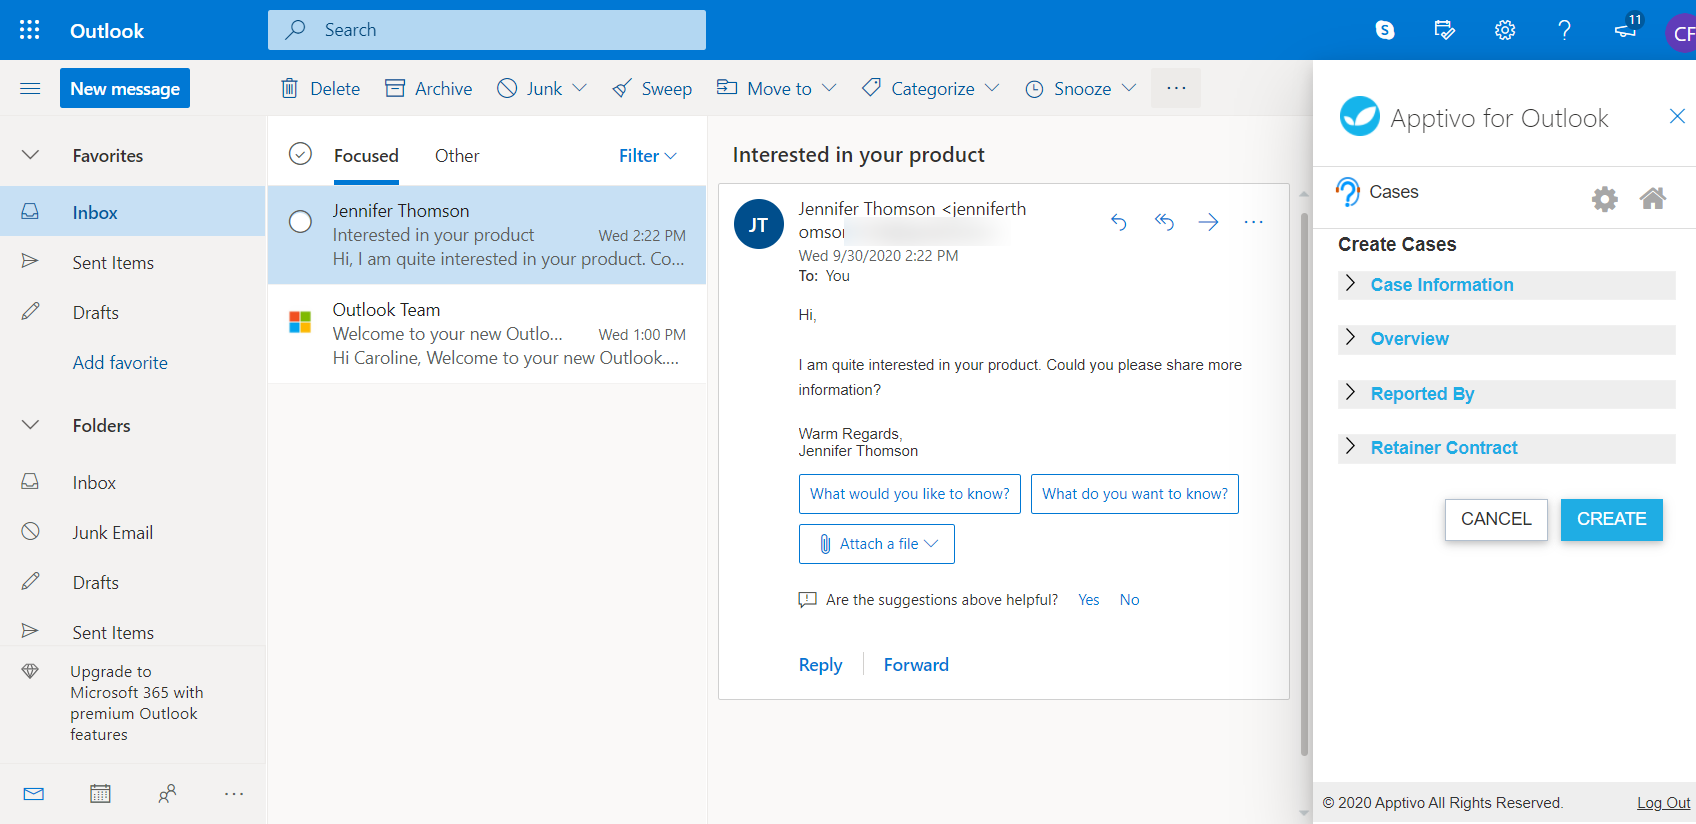Viewport: 1696px width, 824px height.
Task: Choose 'What would you like to know?' suggestion
Action: pyautogui.click(x=909, y=494)
